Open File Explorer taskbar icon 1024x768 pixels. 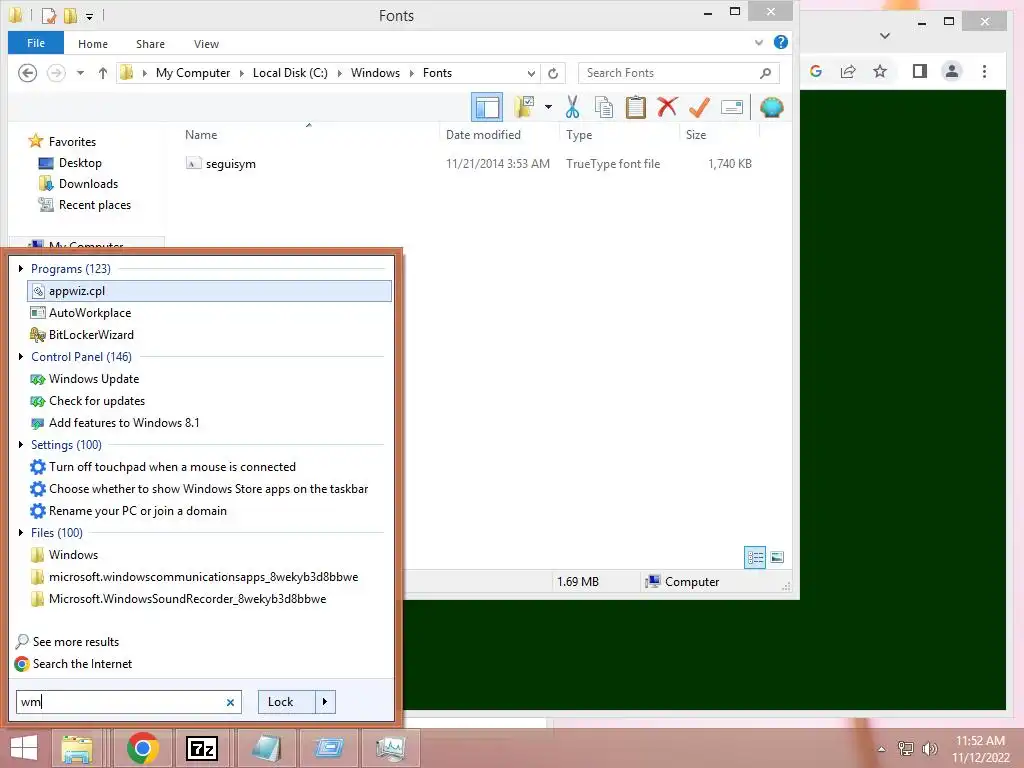pos(76,748)
